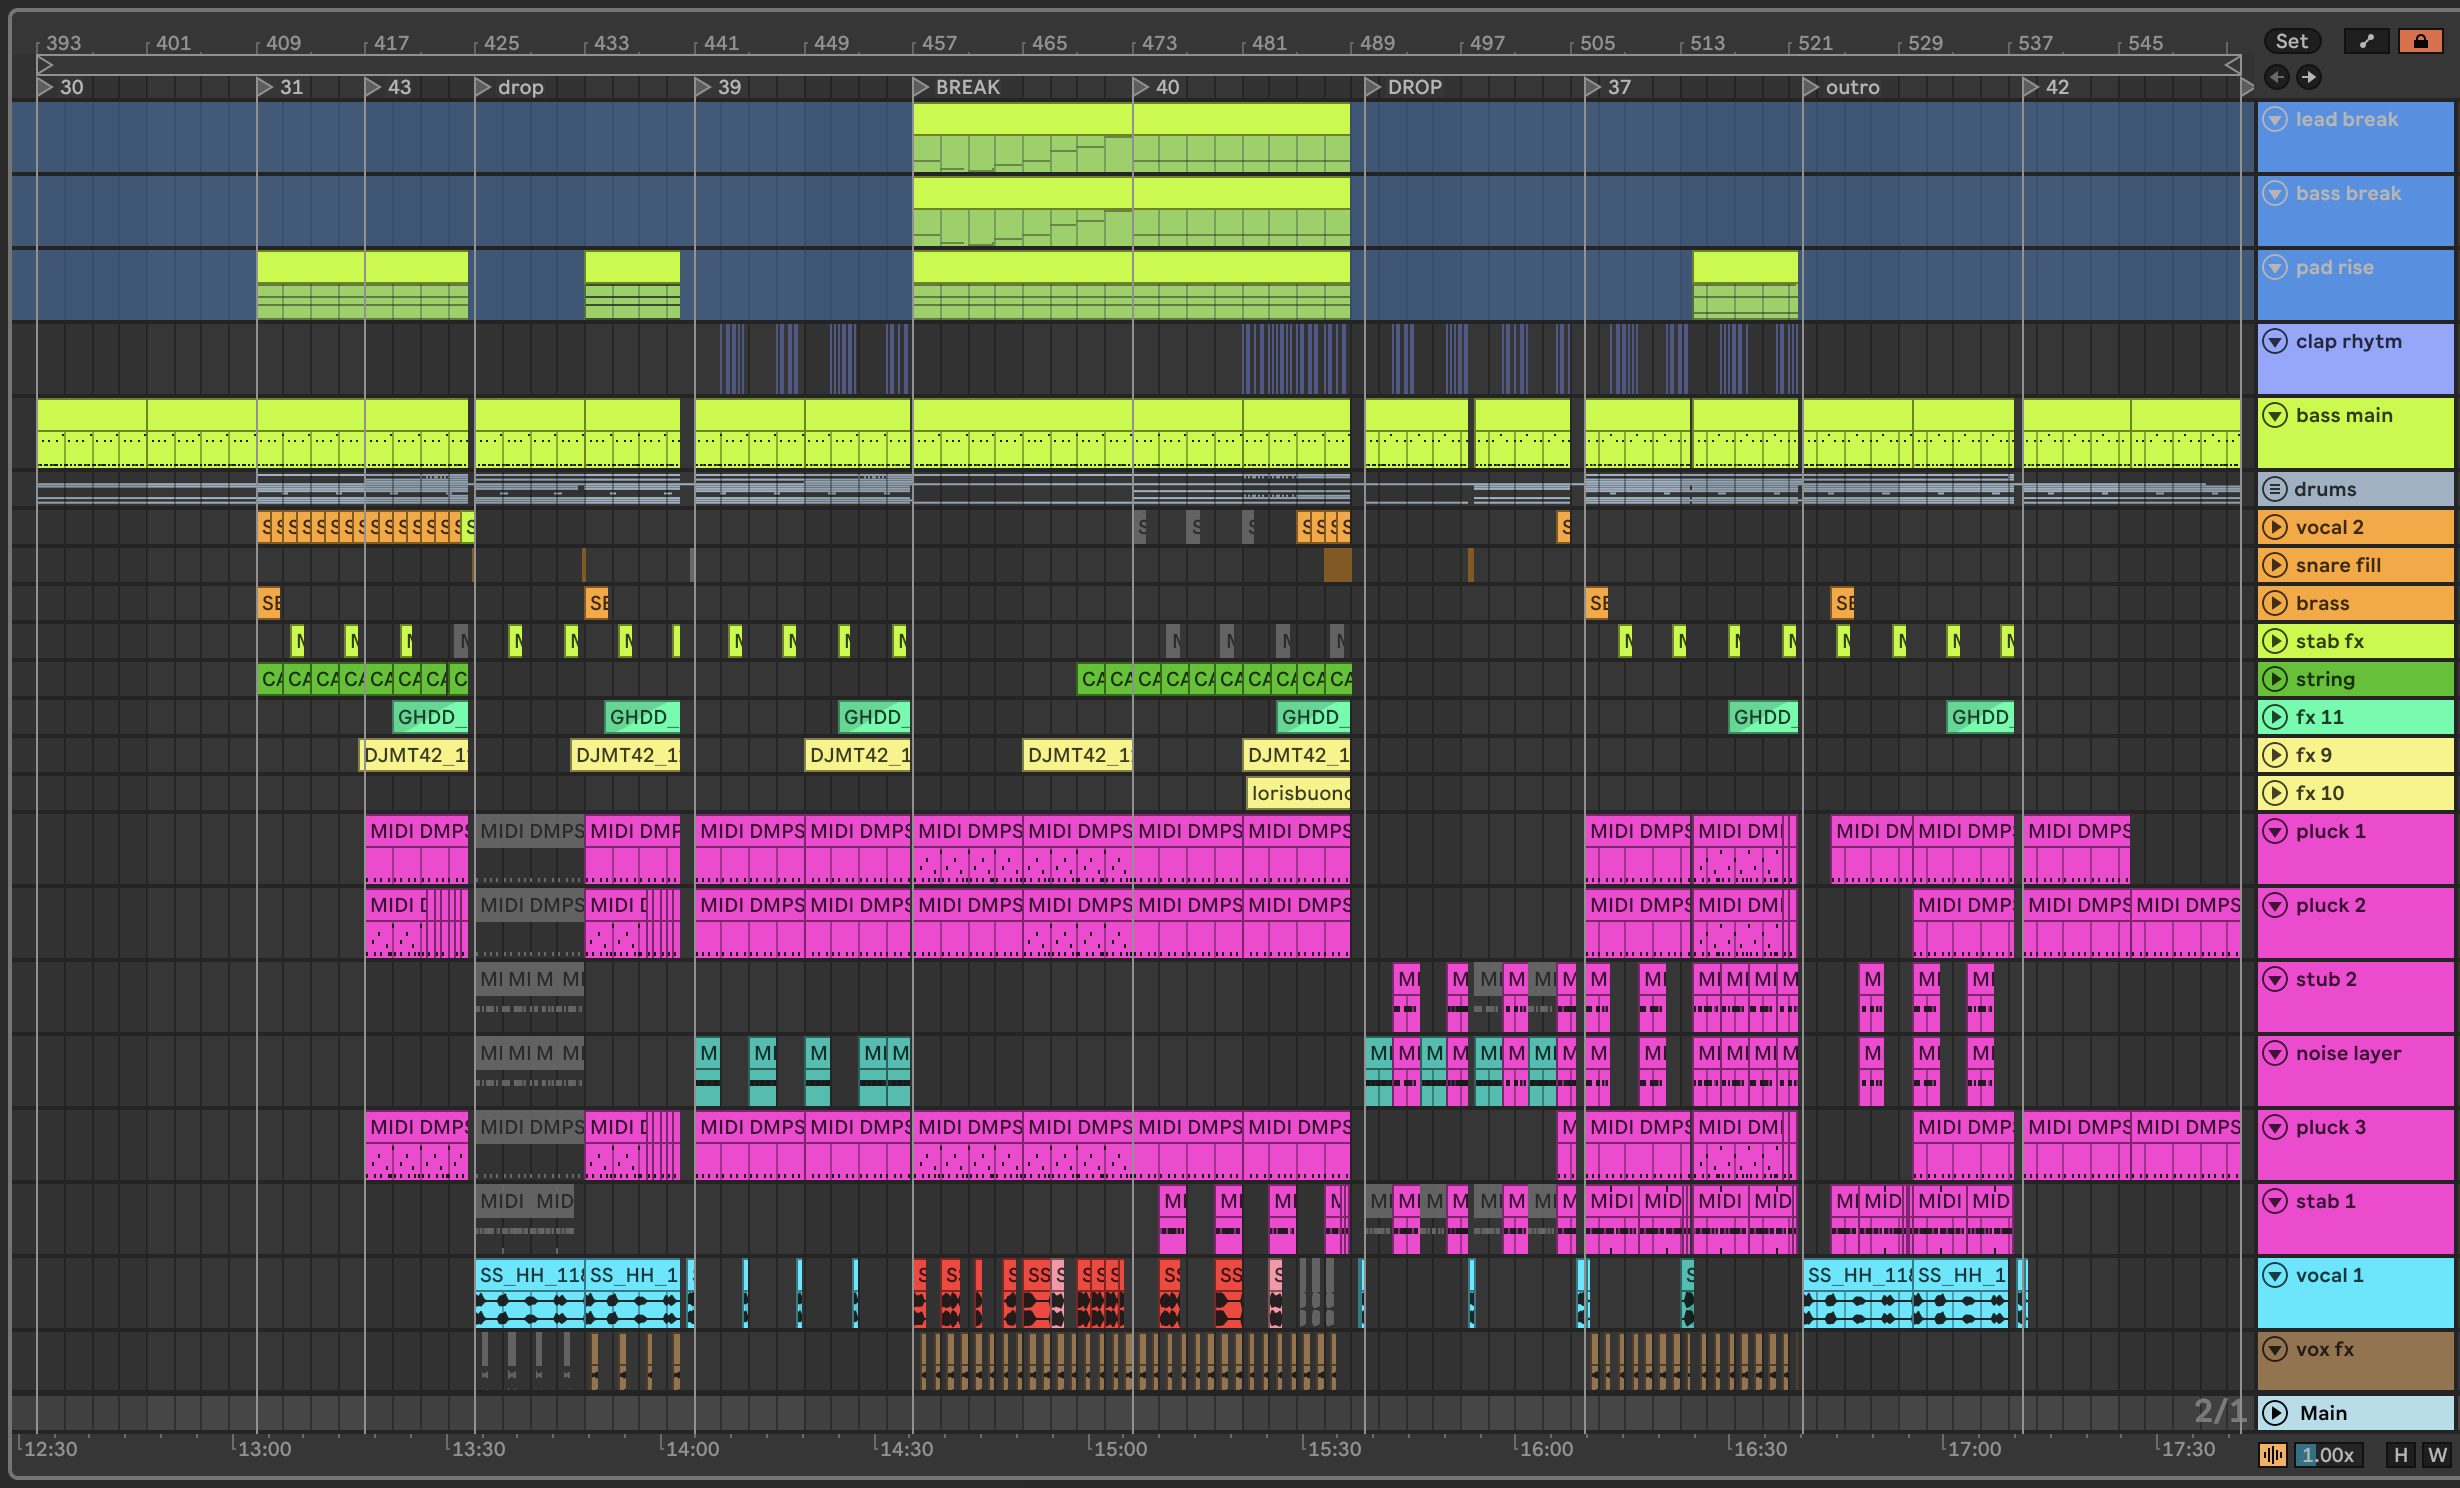This screenshot has width=2460, height=1488.
Task: Jump to the next locator arrow
Action: [x=2308, y=77]
